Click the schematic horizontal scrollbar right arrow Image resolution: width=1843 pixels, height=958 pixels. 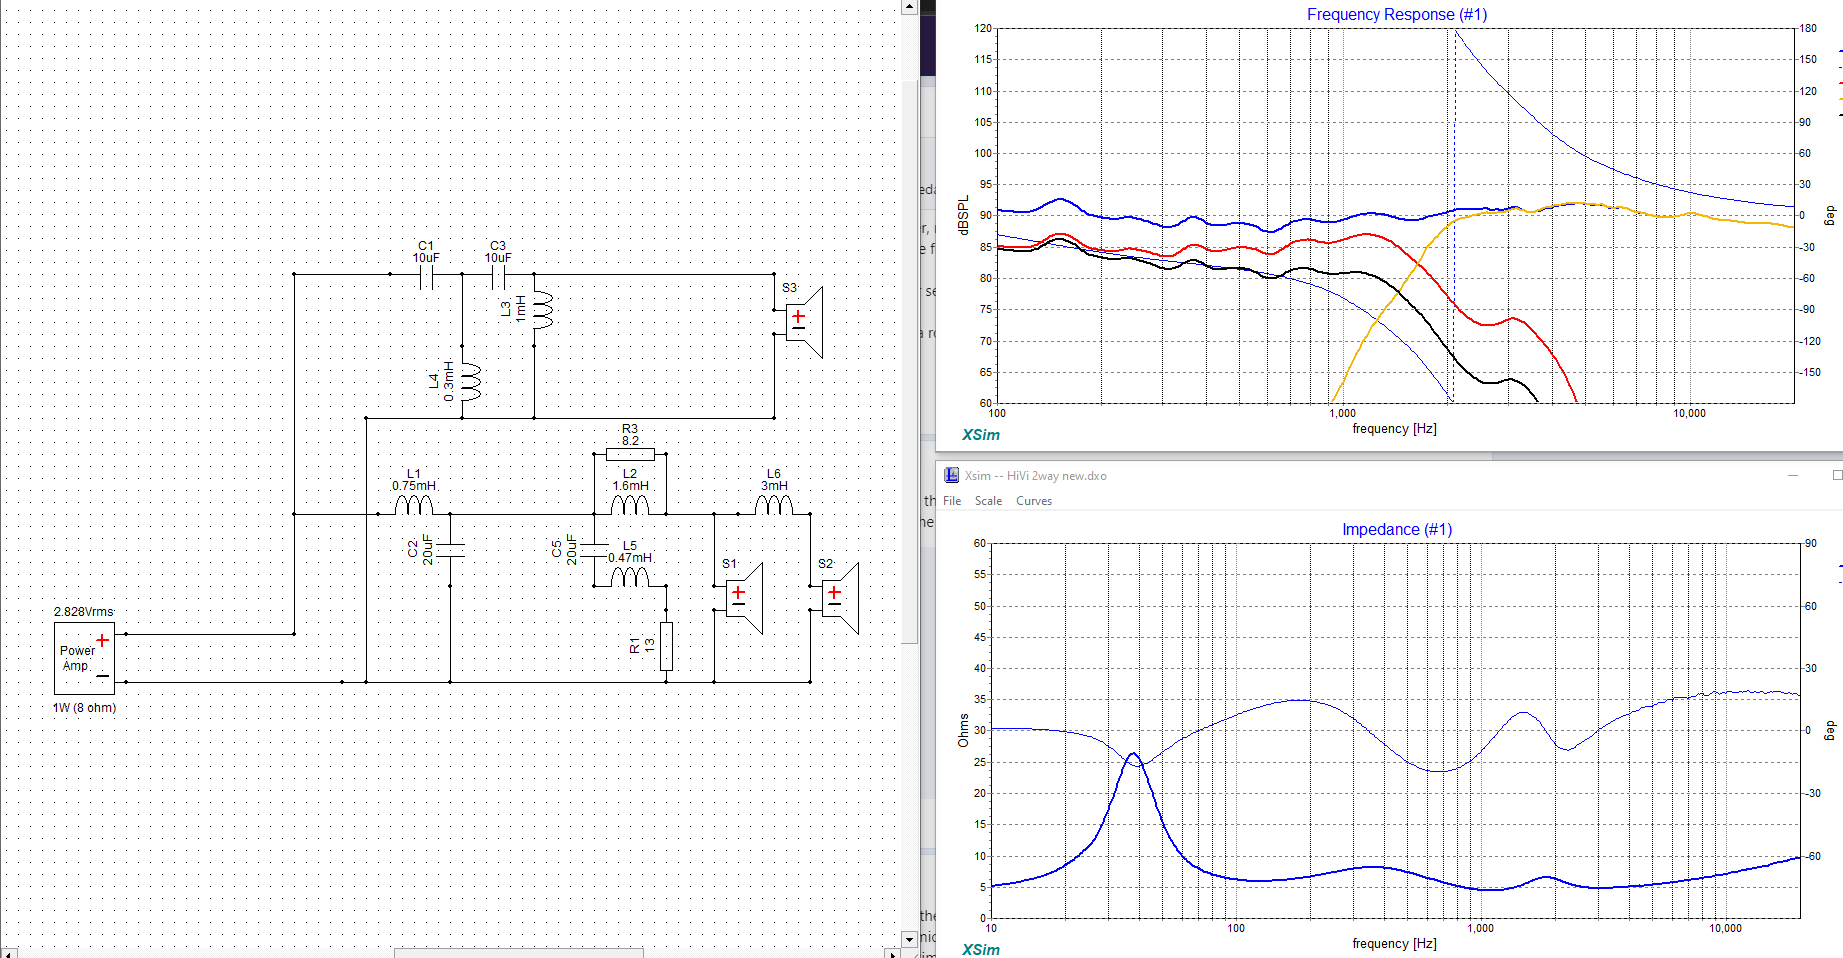pos(892,953)
